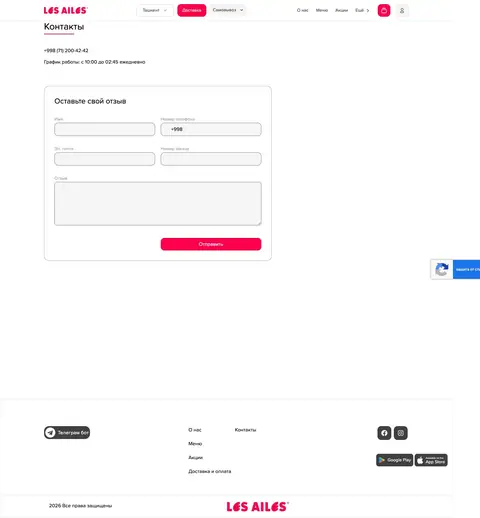
Task: Expand the Самовывоз pickup dropdown
Action: click(228, 10)
